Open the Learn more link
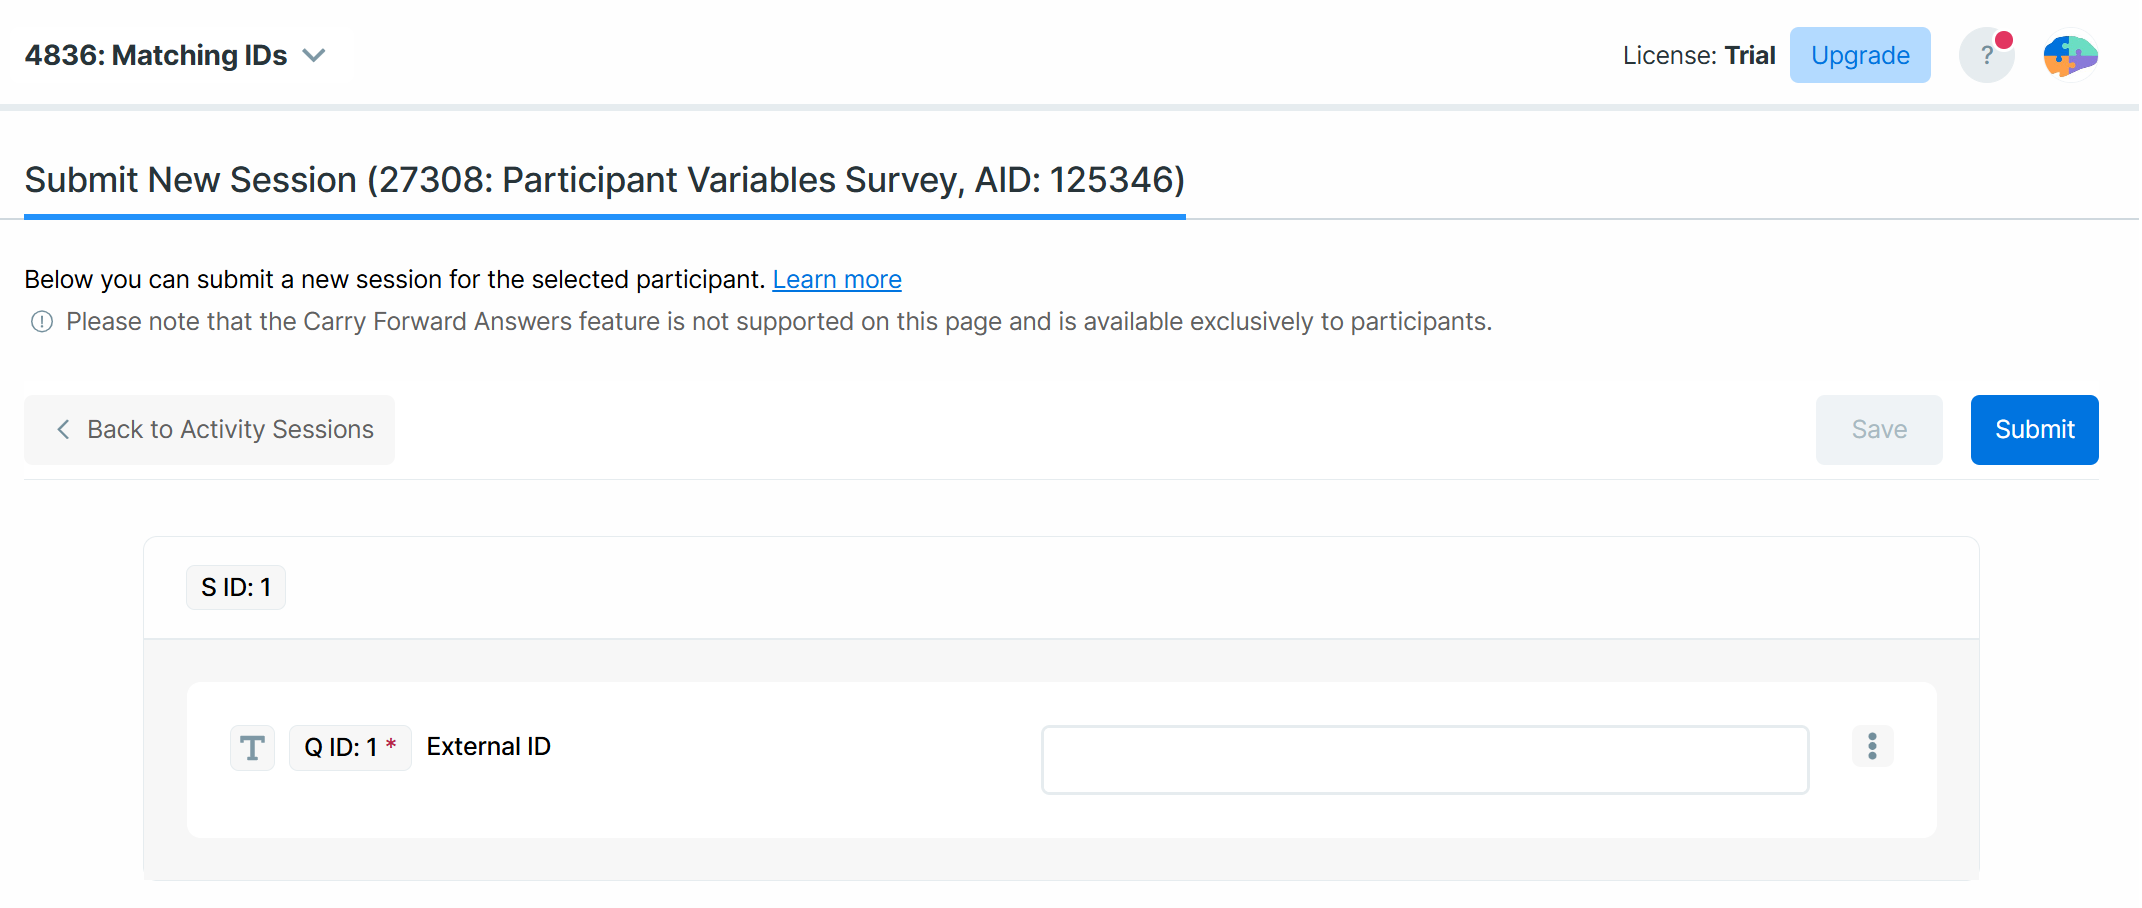 click(837, 280)
